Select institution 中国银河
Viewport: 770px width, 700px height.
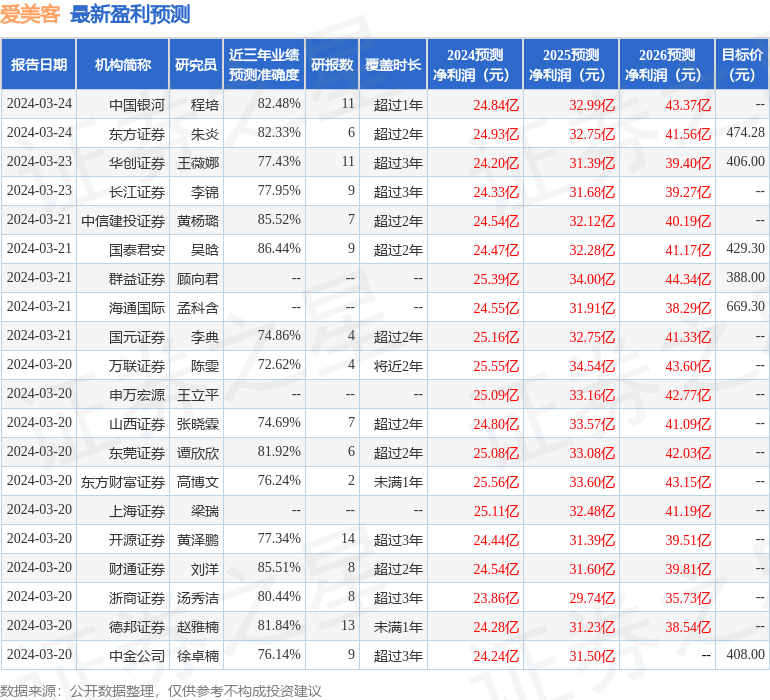click(x=137, y=105)
